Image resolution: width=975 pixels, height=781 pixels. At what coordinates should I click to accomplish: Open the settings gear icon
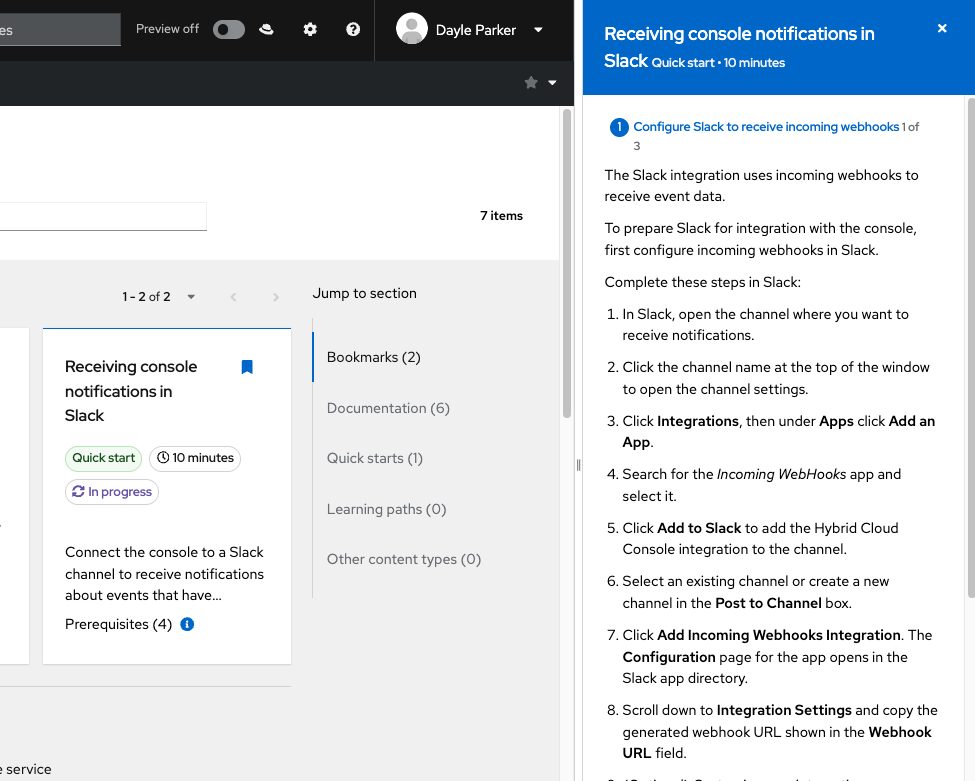tap(310, 30)
